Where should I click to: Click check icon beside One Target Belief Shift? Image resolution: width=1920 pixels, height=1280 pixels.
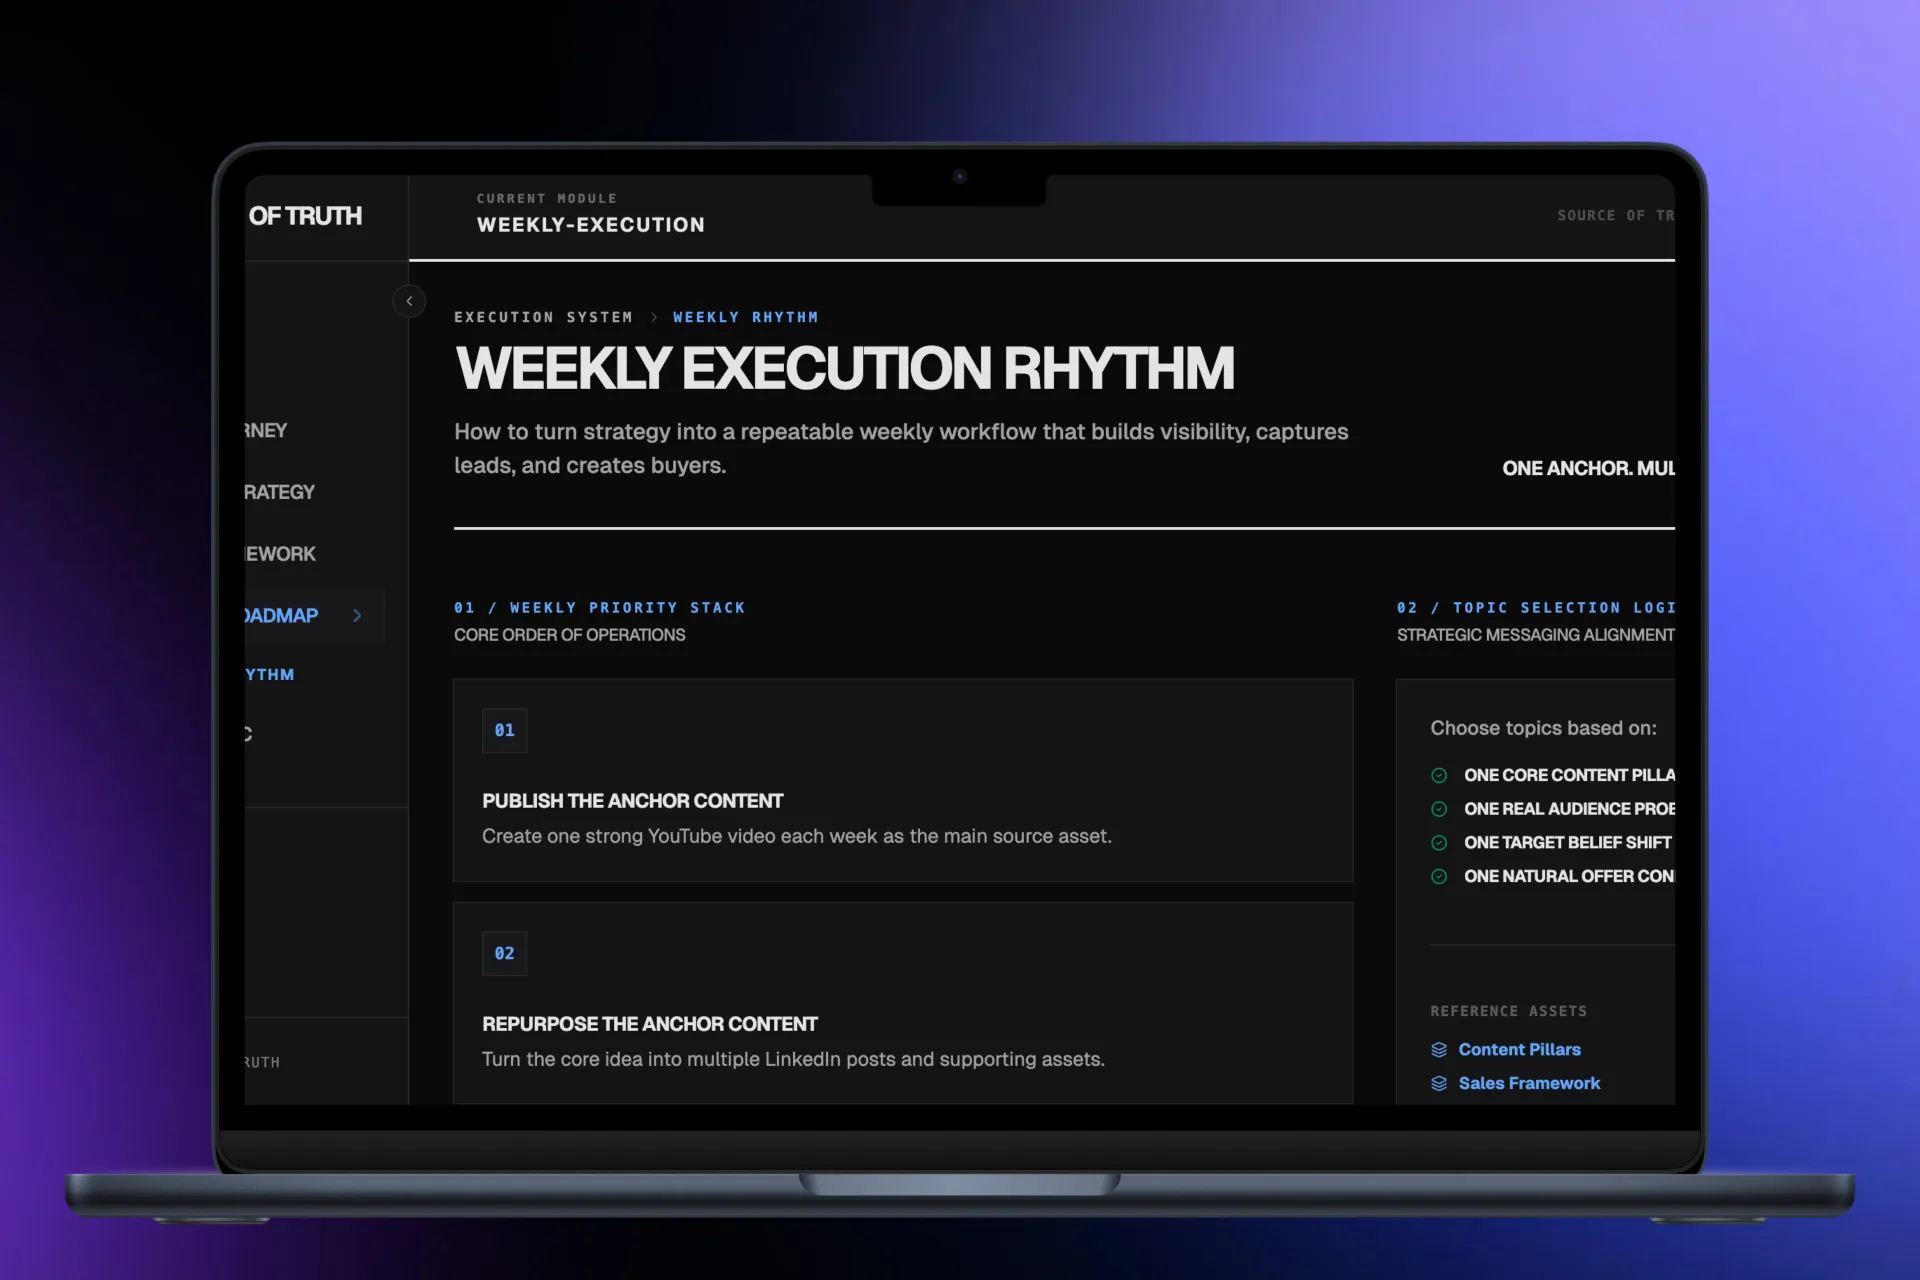click(1439, 843)
